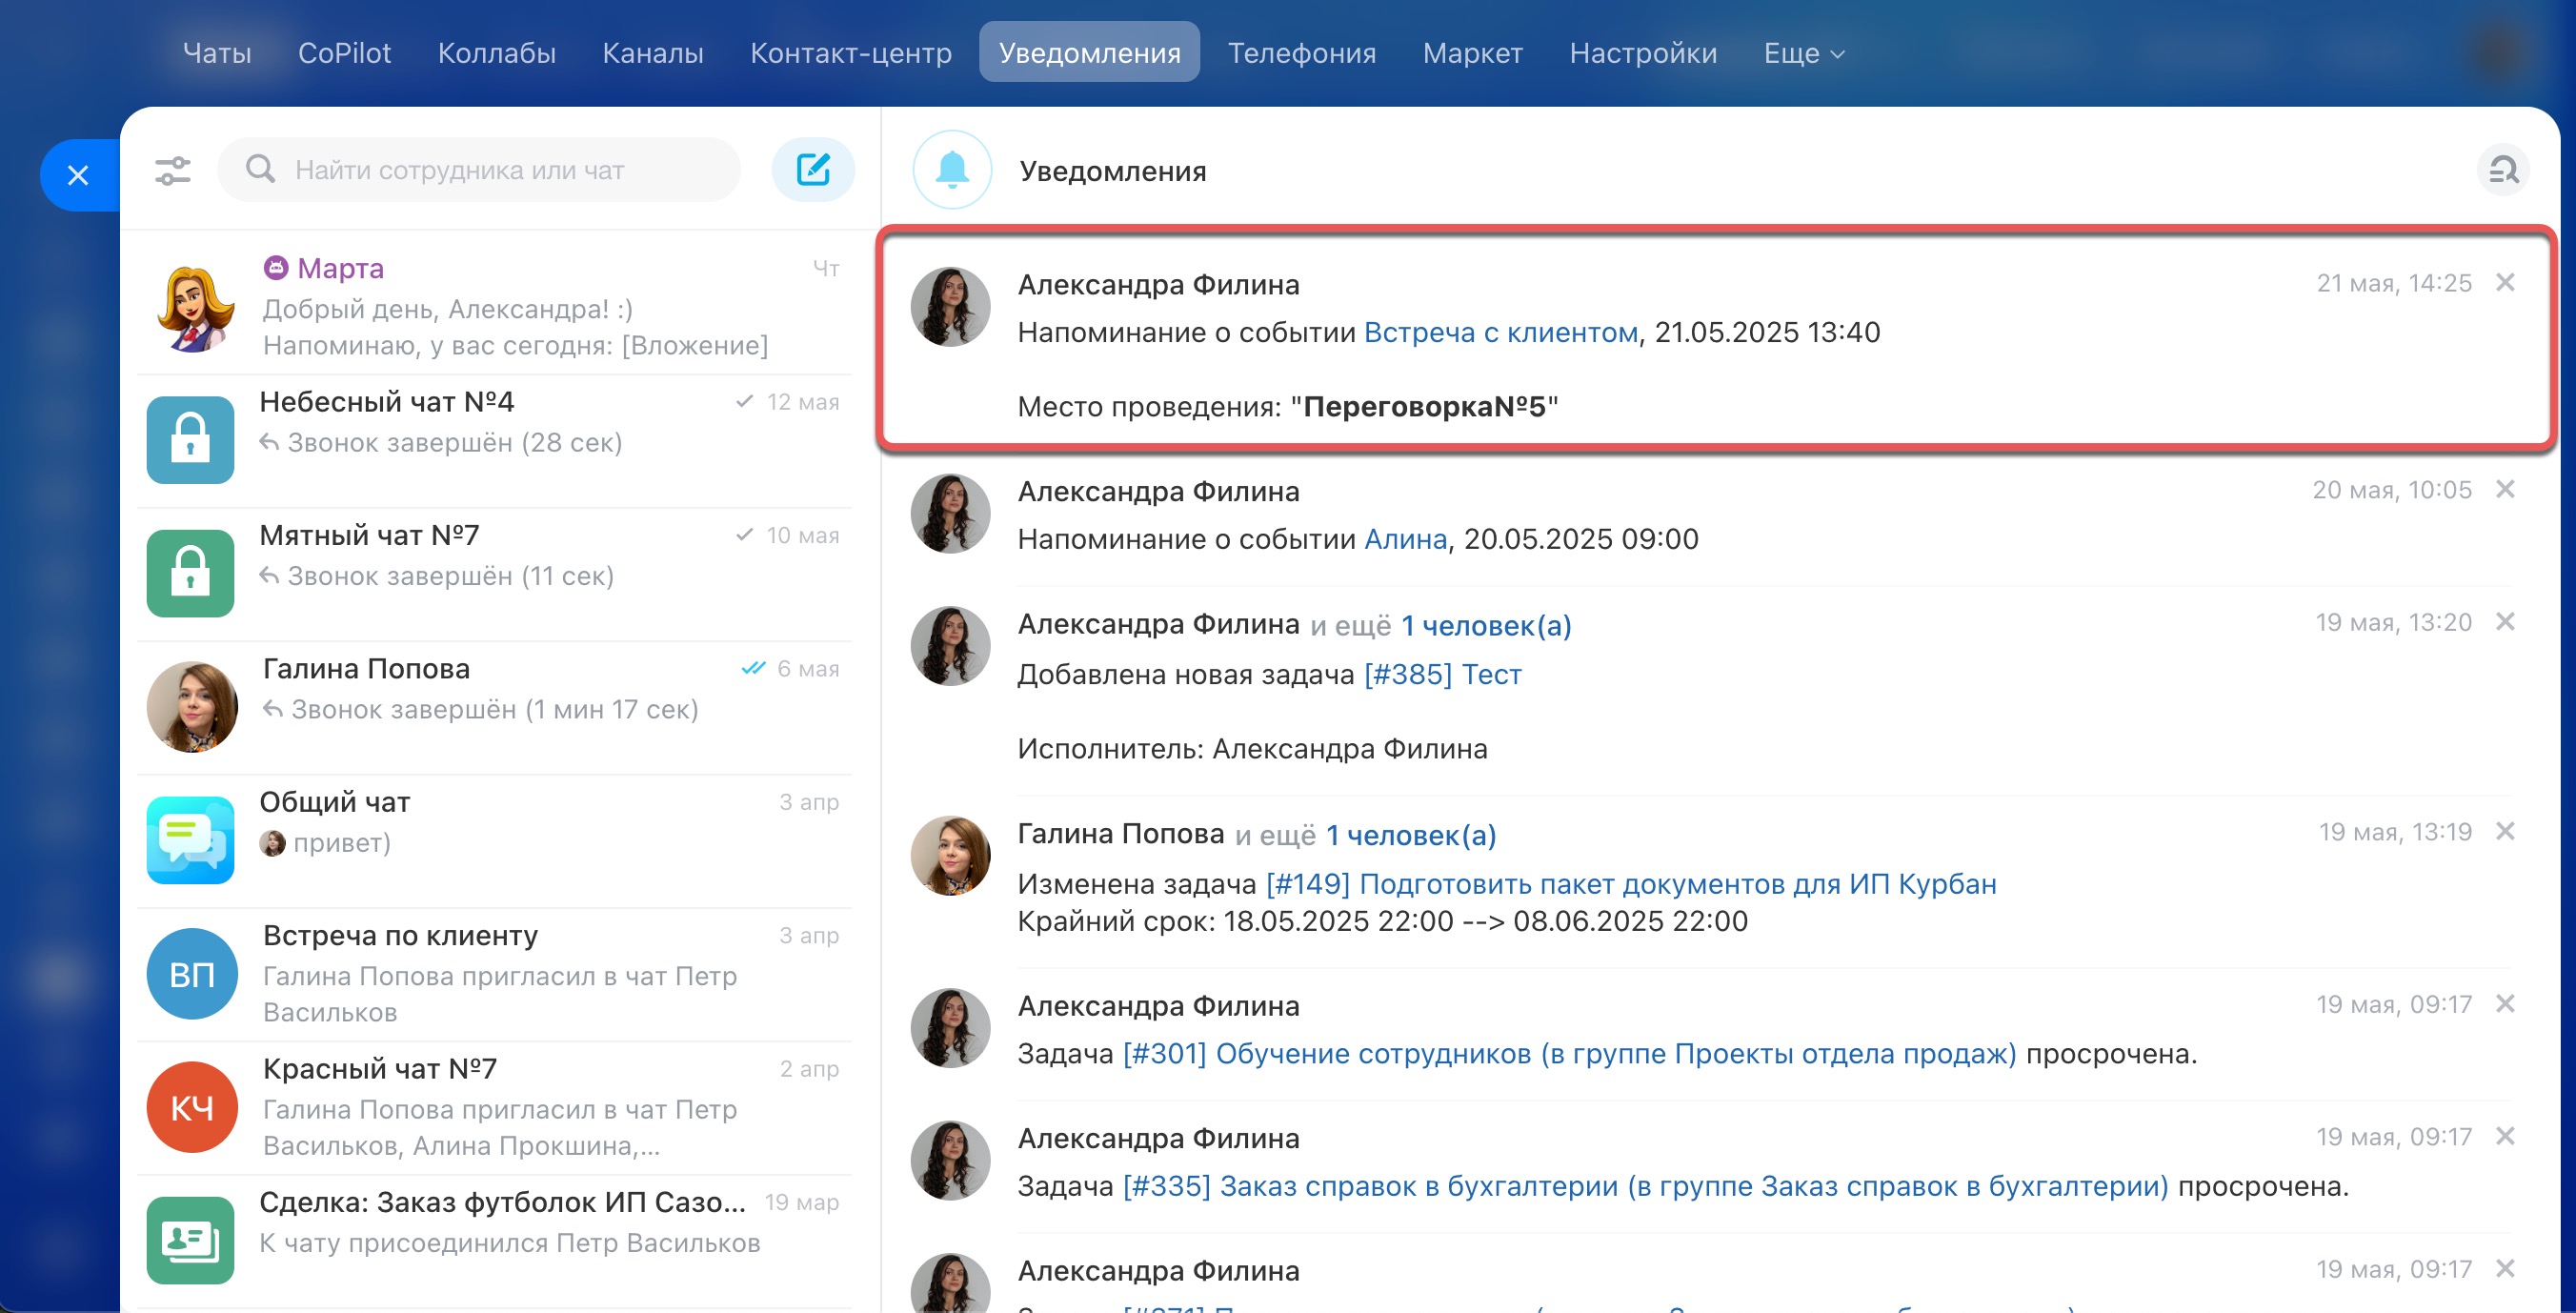Open the Встреча с клиентом event link
2576x1313 pixels.
(1500, 332)
